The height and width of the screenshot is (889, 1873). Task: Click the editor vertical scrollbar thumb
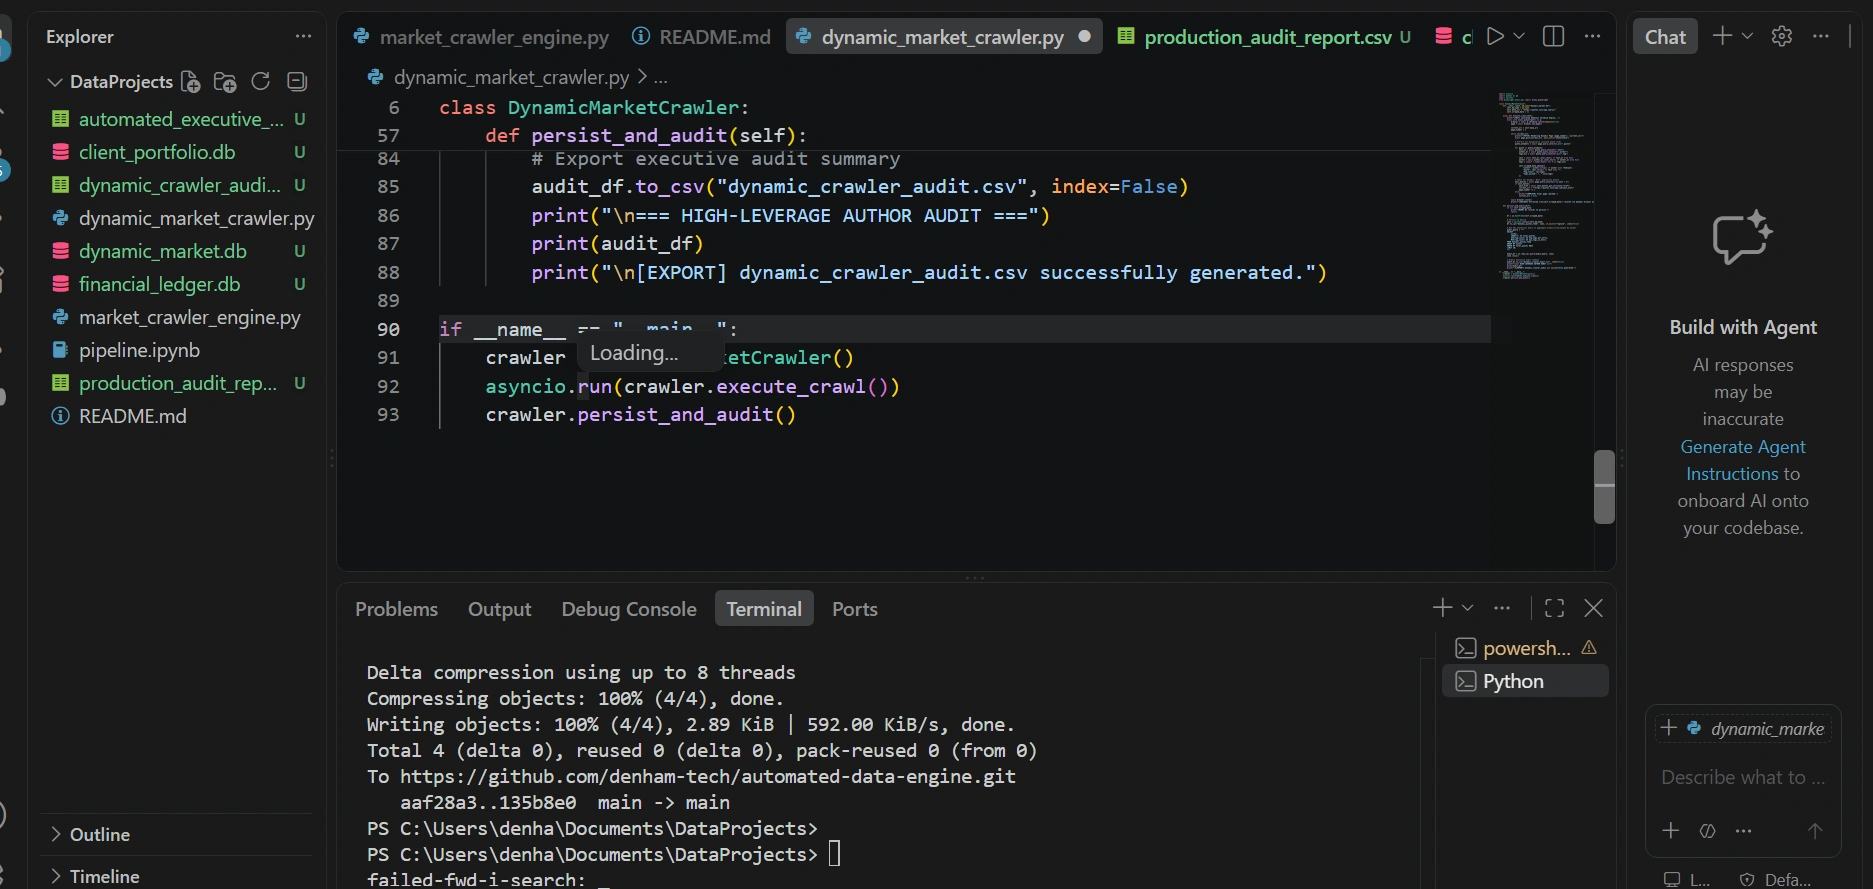(x=1604, y=487)
